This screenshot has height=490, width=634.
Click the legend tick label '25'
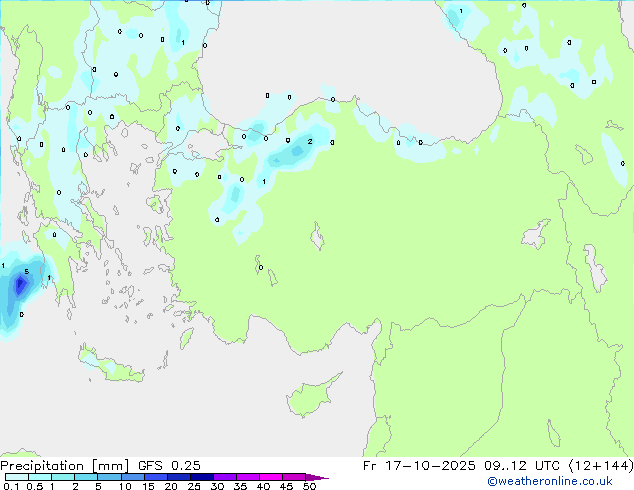click(x=194, y=486)
